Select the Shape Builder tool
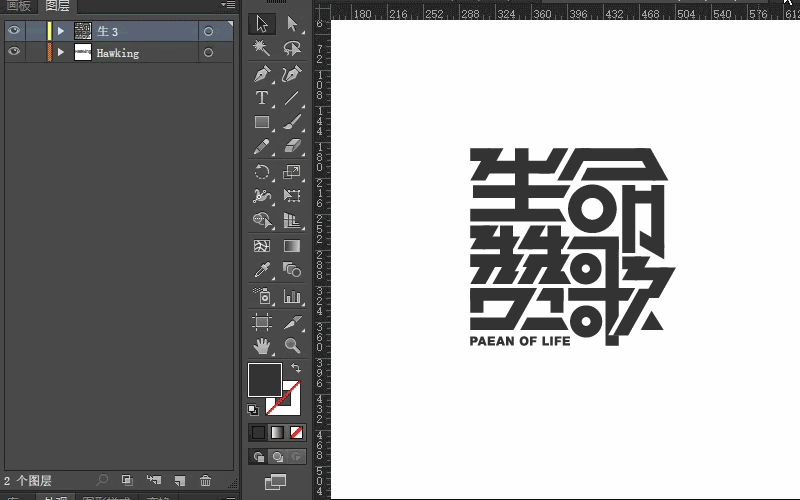 tap(262, 220)
